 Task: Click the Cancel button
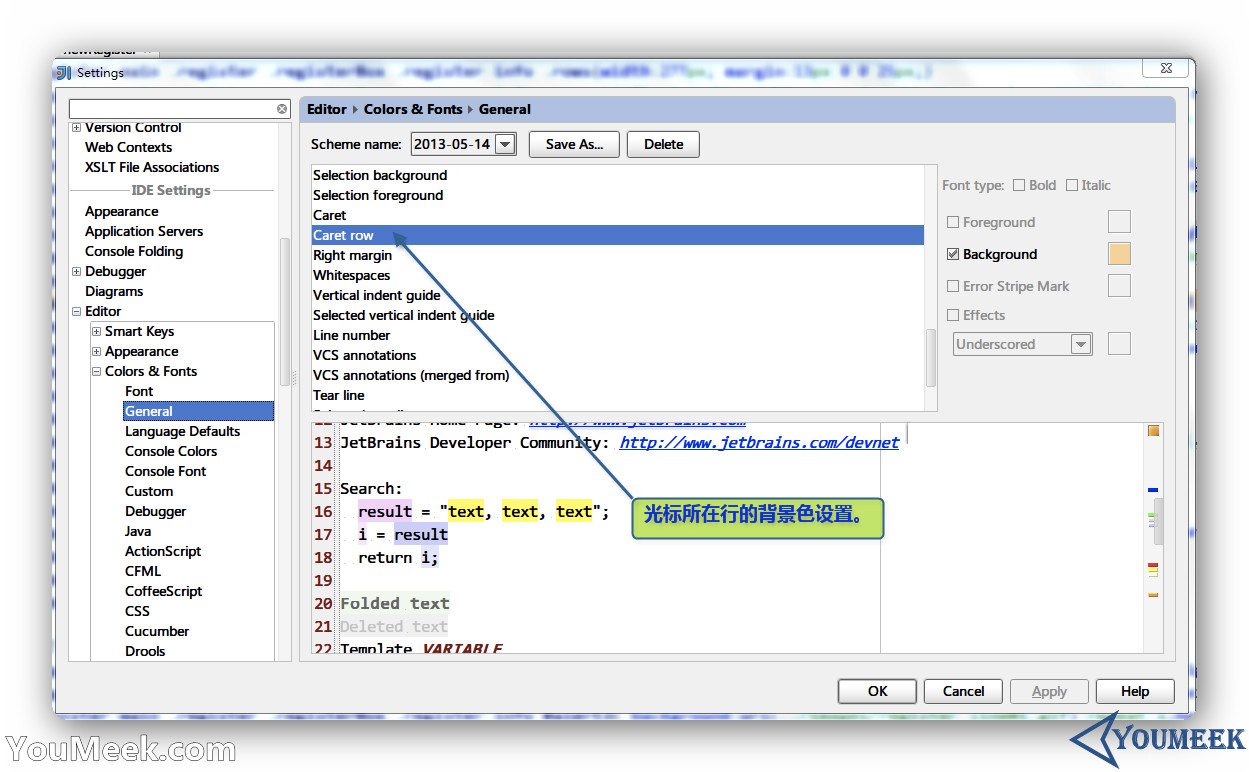(963, 691)
